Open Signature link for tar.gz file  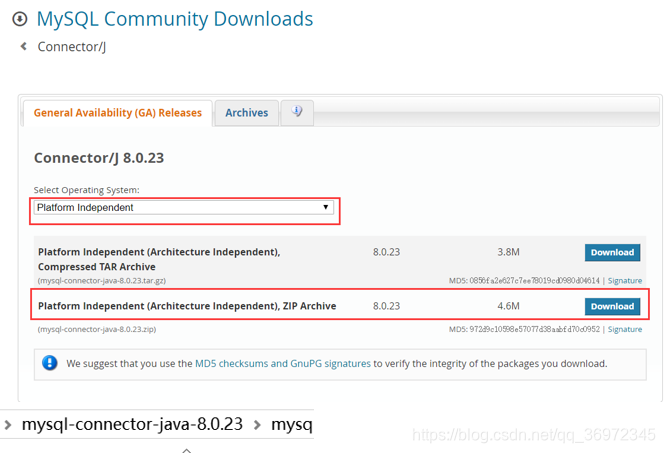(x=625, y=281)
